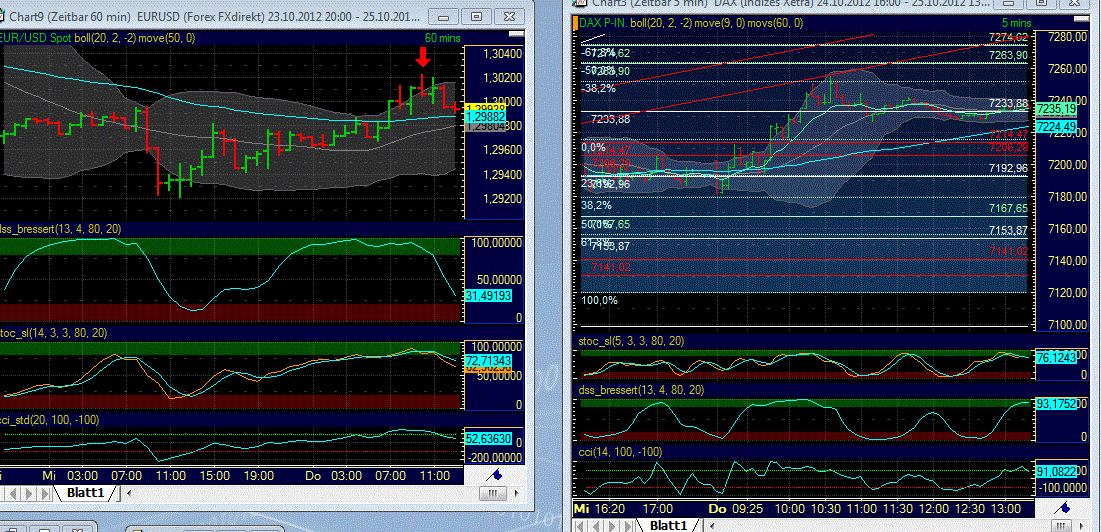Click the '5 mins' timeframe label
The image size is (1101, 532).
tap(1016, 22)
